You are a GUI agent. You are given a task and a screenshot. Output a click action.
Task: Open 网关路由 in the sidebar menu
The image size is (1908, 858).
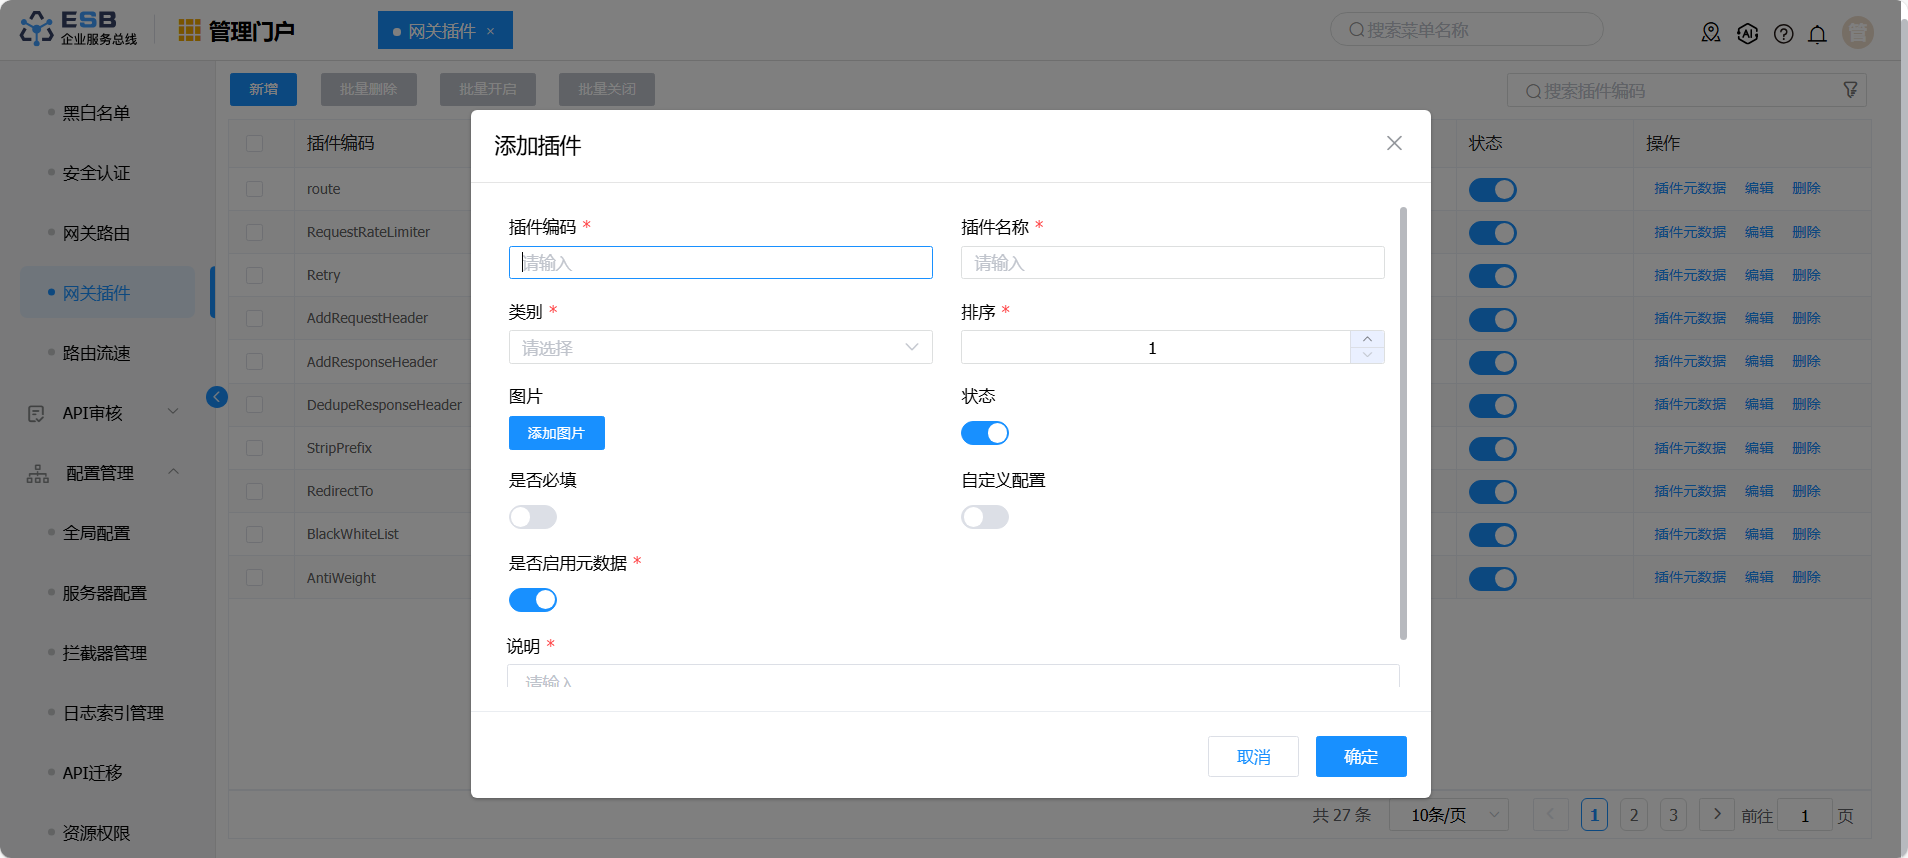[96, 233]
